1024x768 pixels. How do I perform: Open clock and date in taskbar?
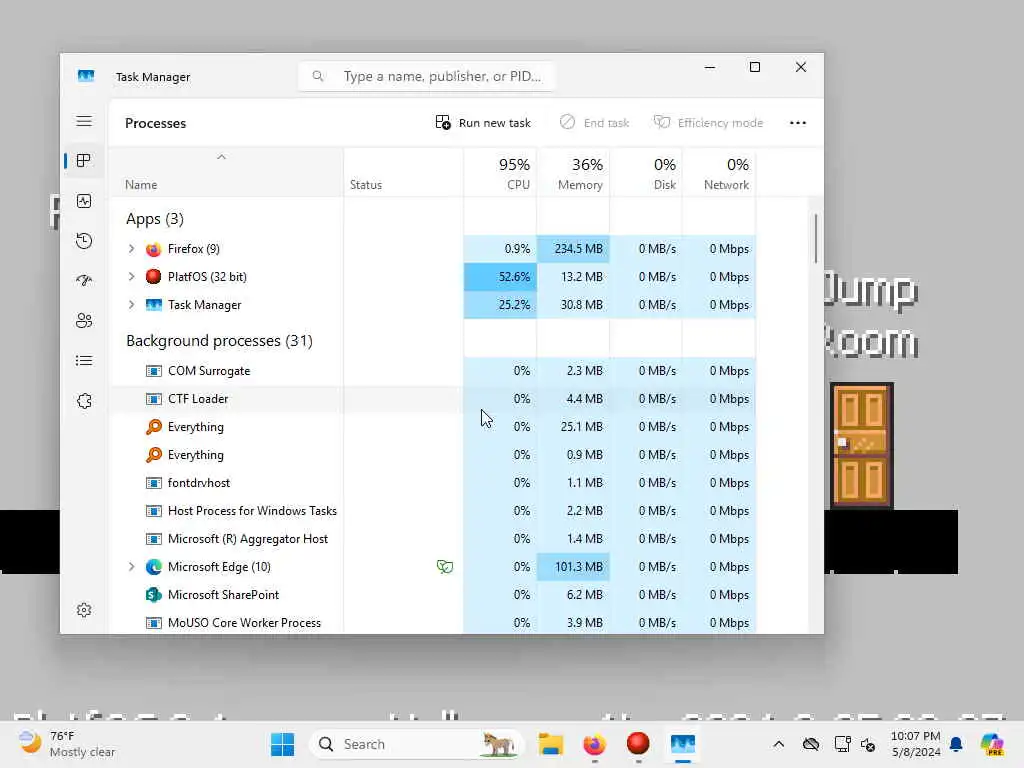point(916,744)
